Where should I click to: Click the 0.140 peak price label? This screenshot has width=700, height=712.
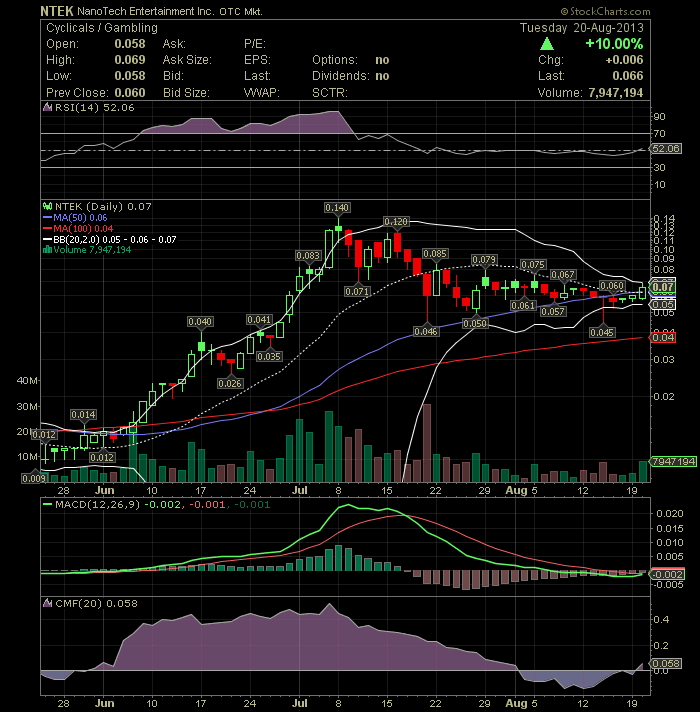pyautogui.click(x=337, y=208)
